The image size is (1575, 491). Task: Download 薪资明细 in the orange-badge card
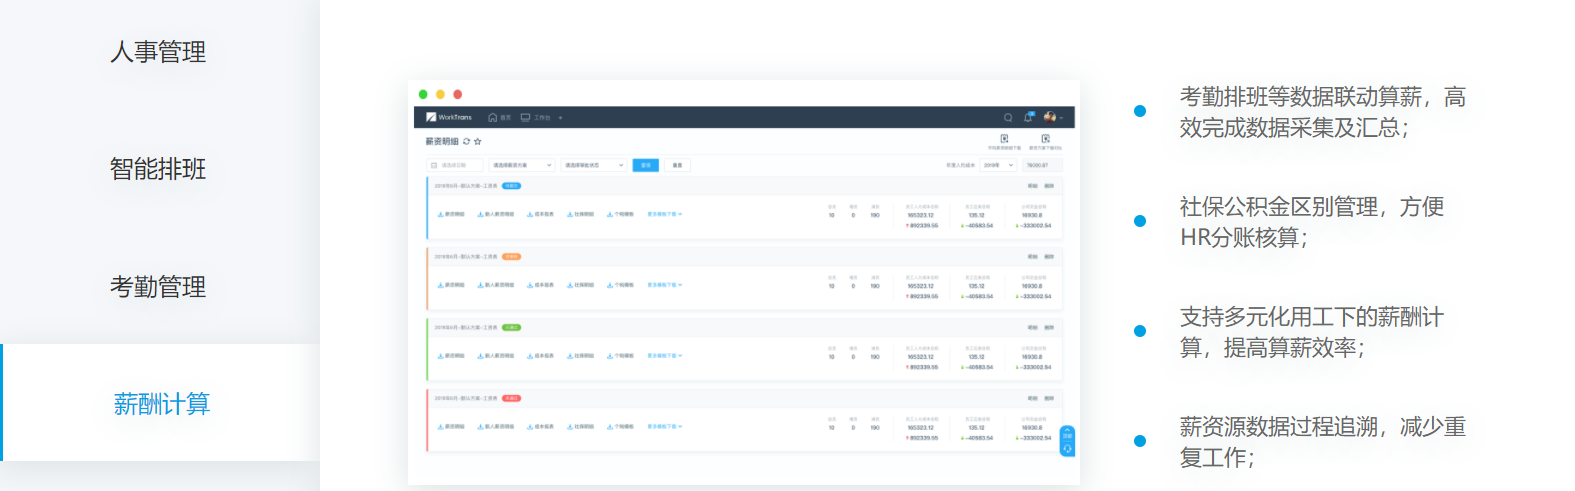[451, 285]
